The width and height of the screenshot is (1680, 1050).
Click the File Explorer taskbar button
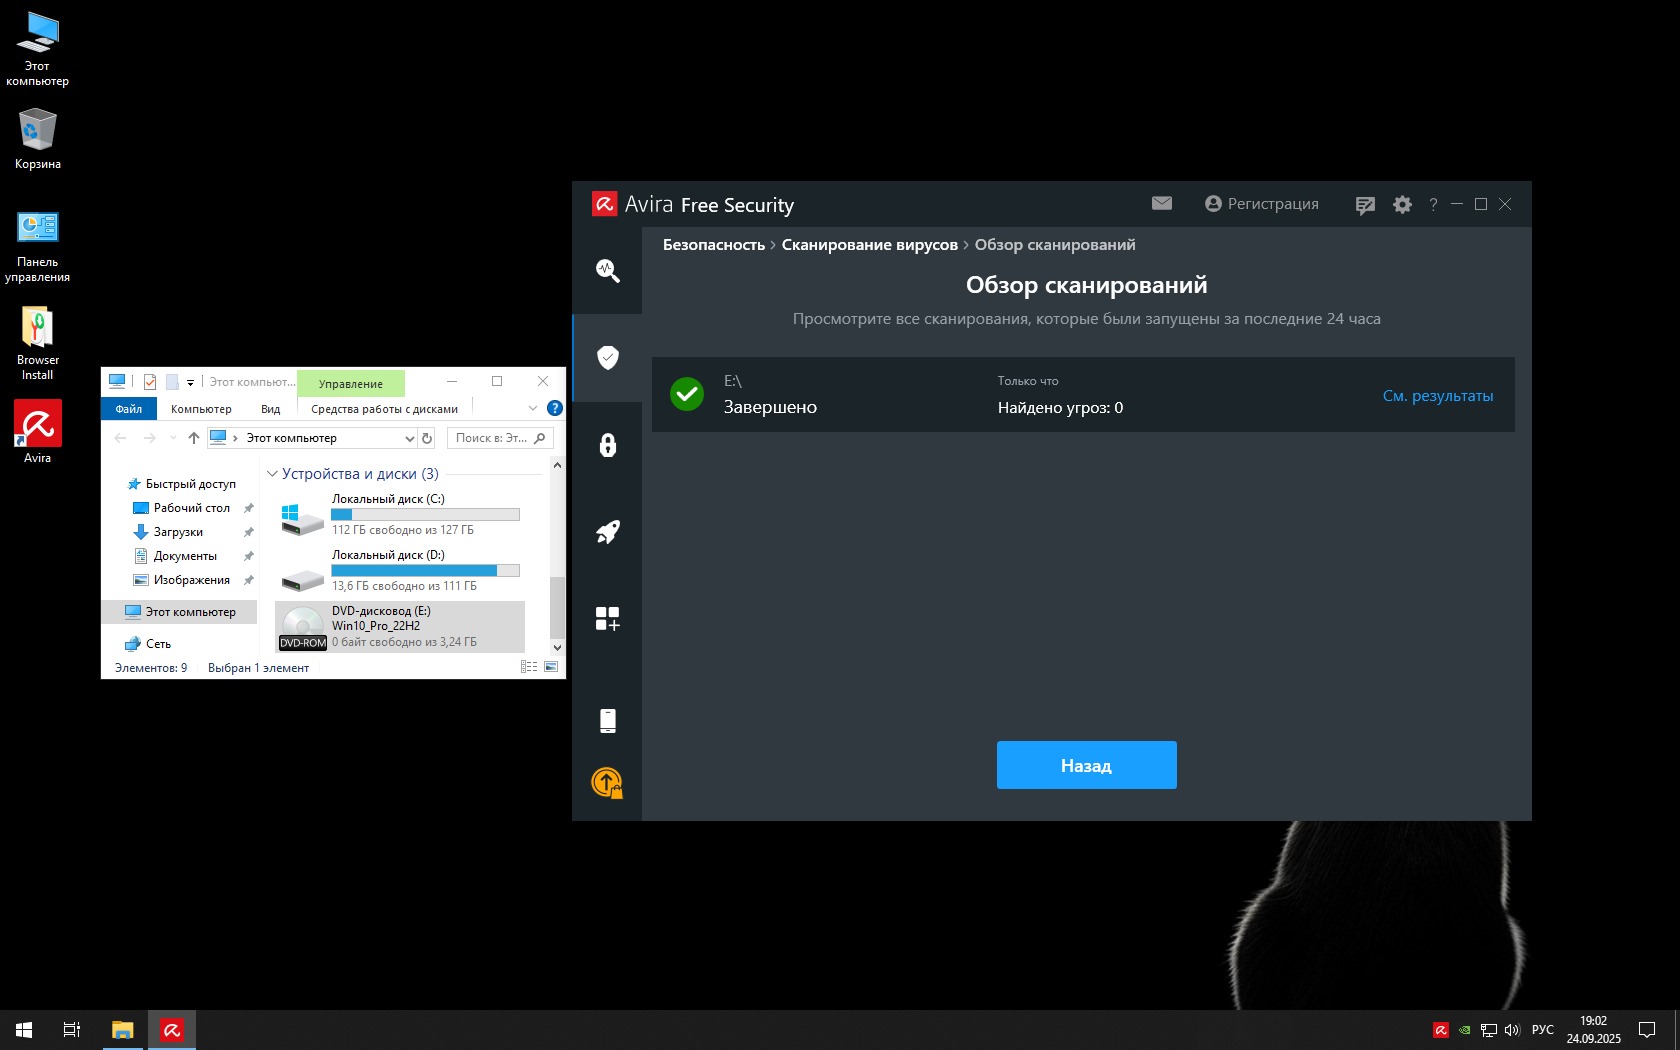(x=122, y=1030)
